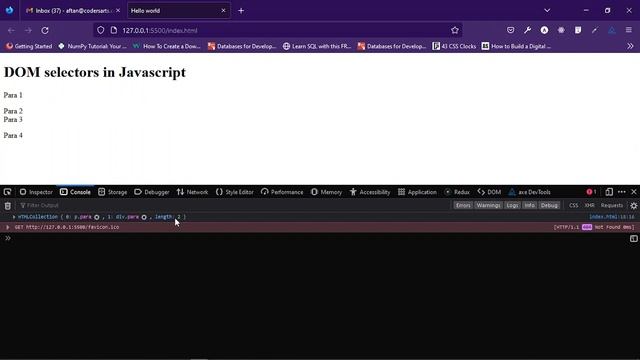This screenshot has height=360, width=640.
Task: Switch to the Storage panel
Action: point(112,192)
